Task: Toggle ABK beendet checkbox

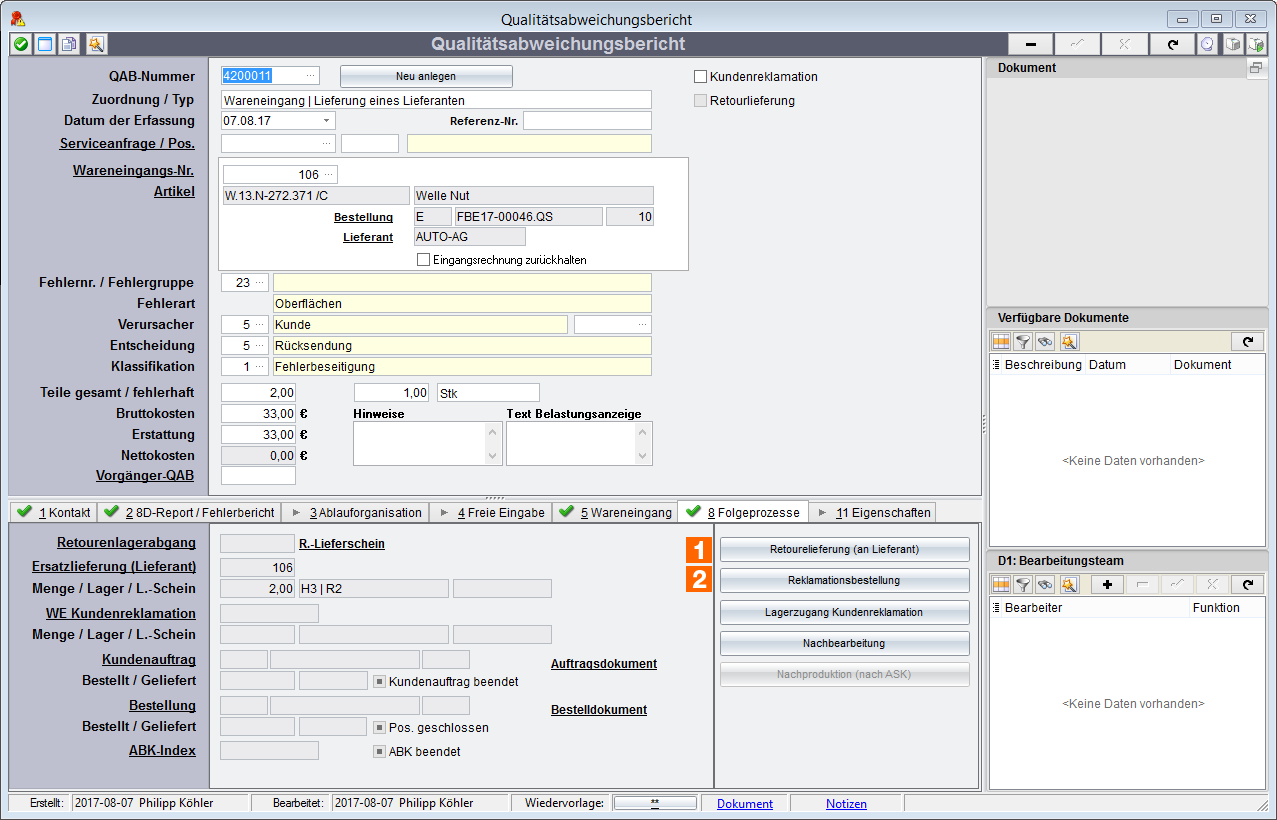Action: (x=380, y=751)
